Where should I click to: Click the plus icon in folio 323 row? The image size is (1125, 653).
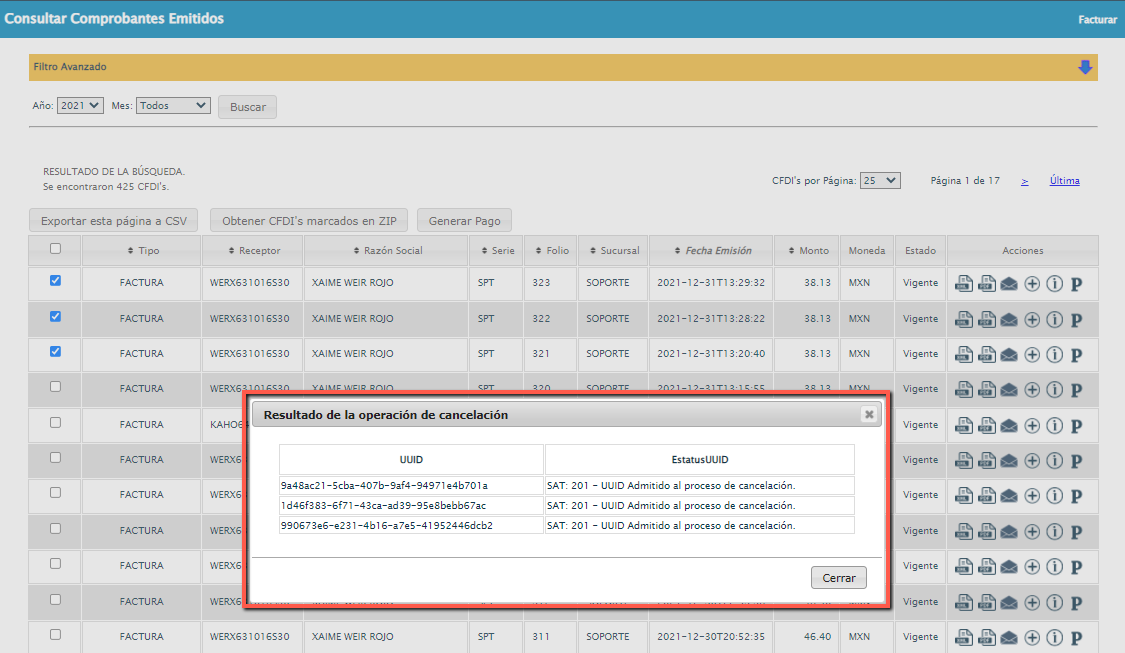(1032, 284)
